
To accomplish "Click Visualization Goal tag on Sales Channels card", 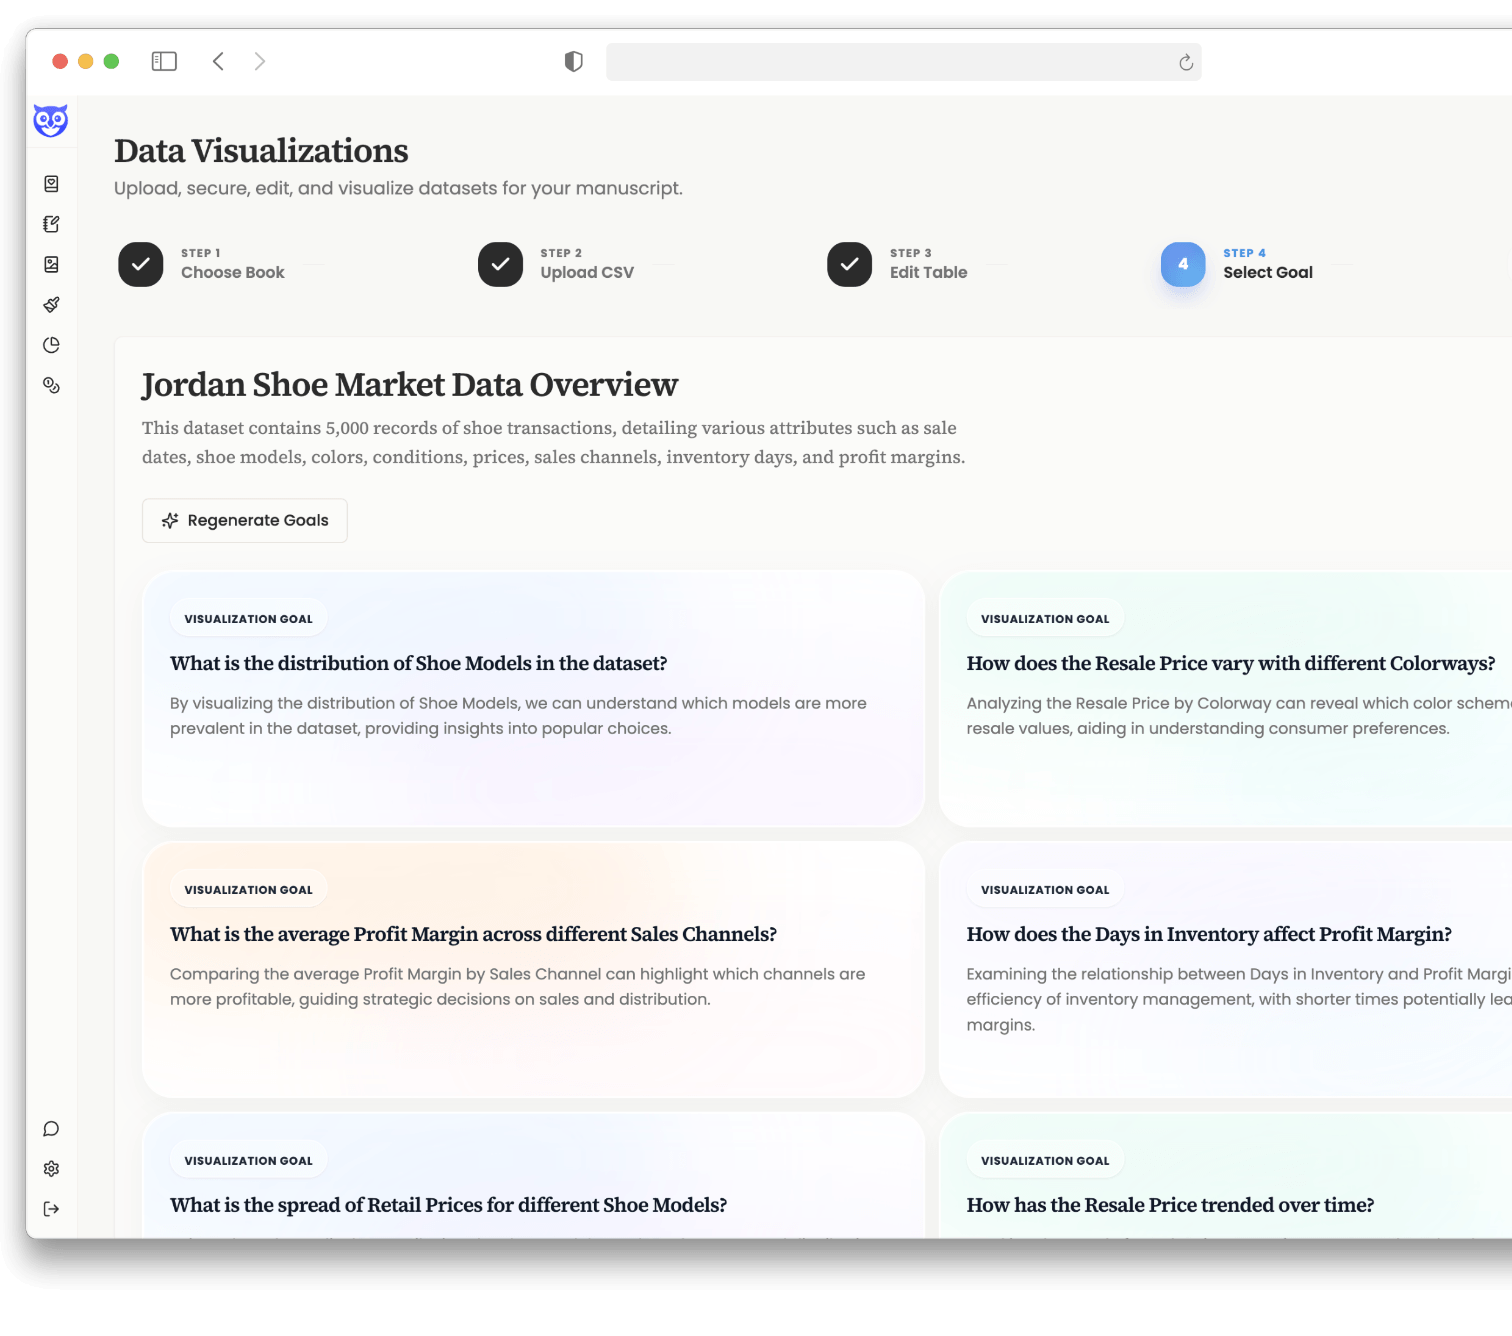I will coord(248,890).
